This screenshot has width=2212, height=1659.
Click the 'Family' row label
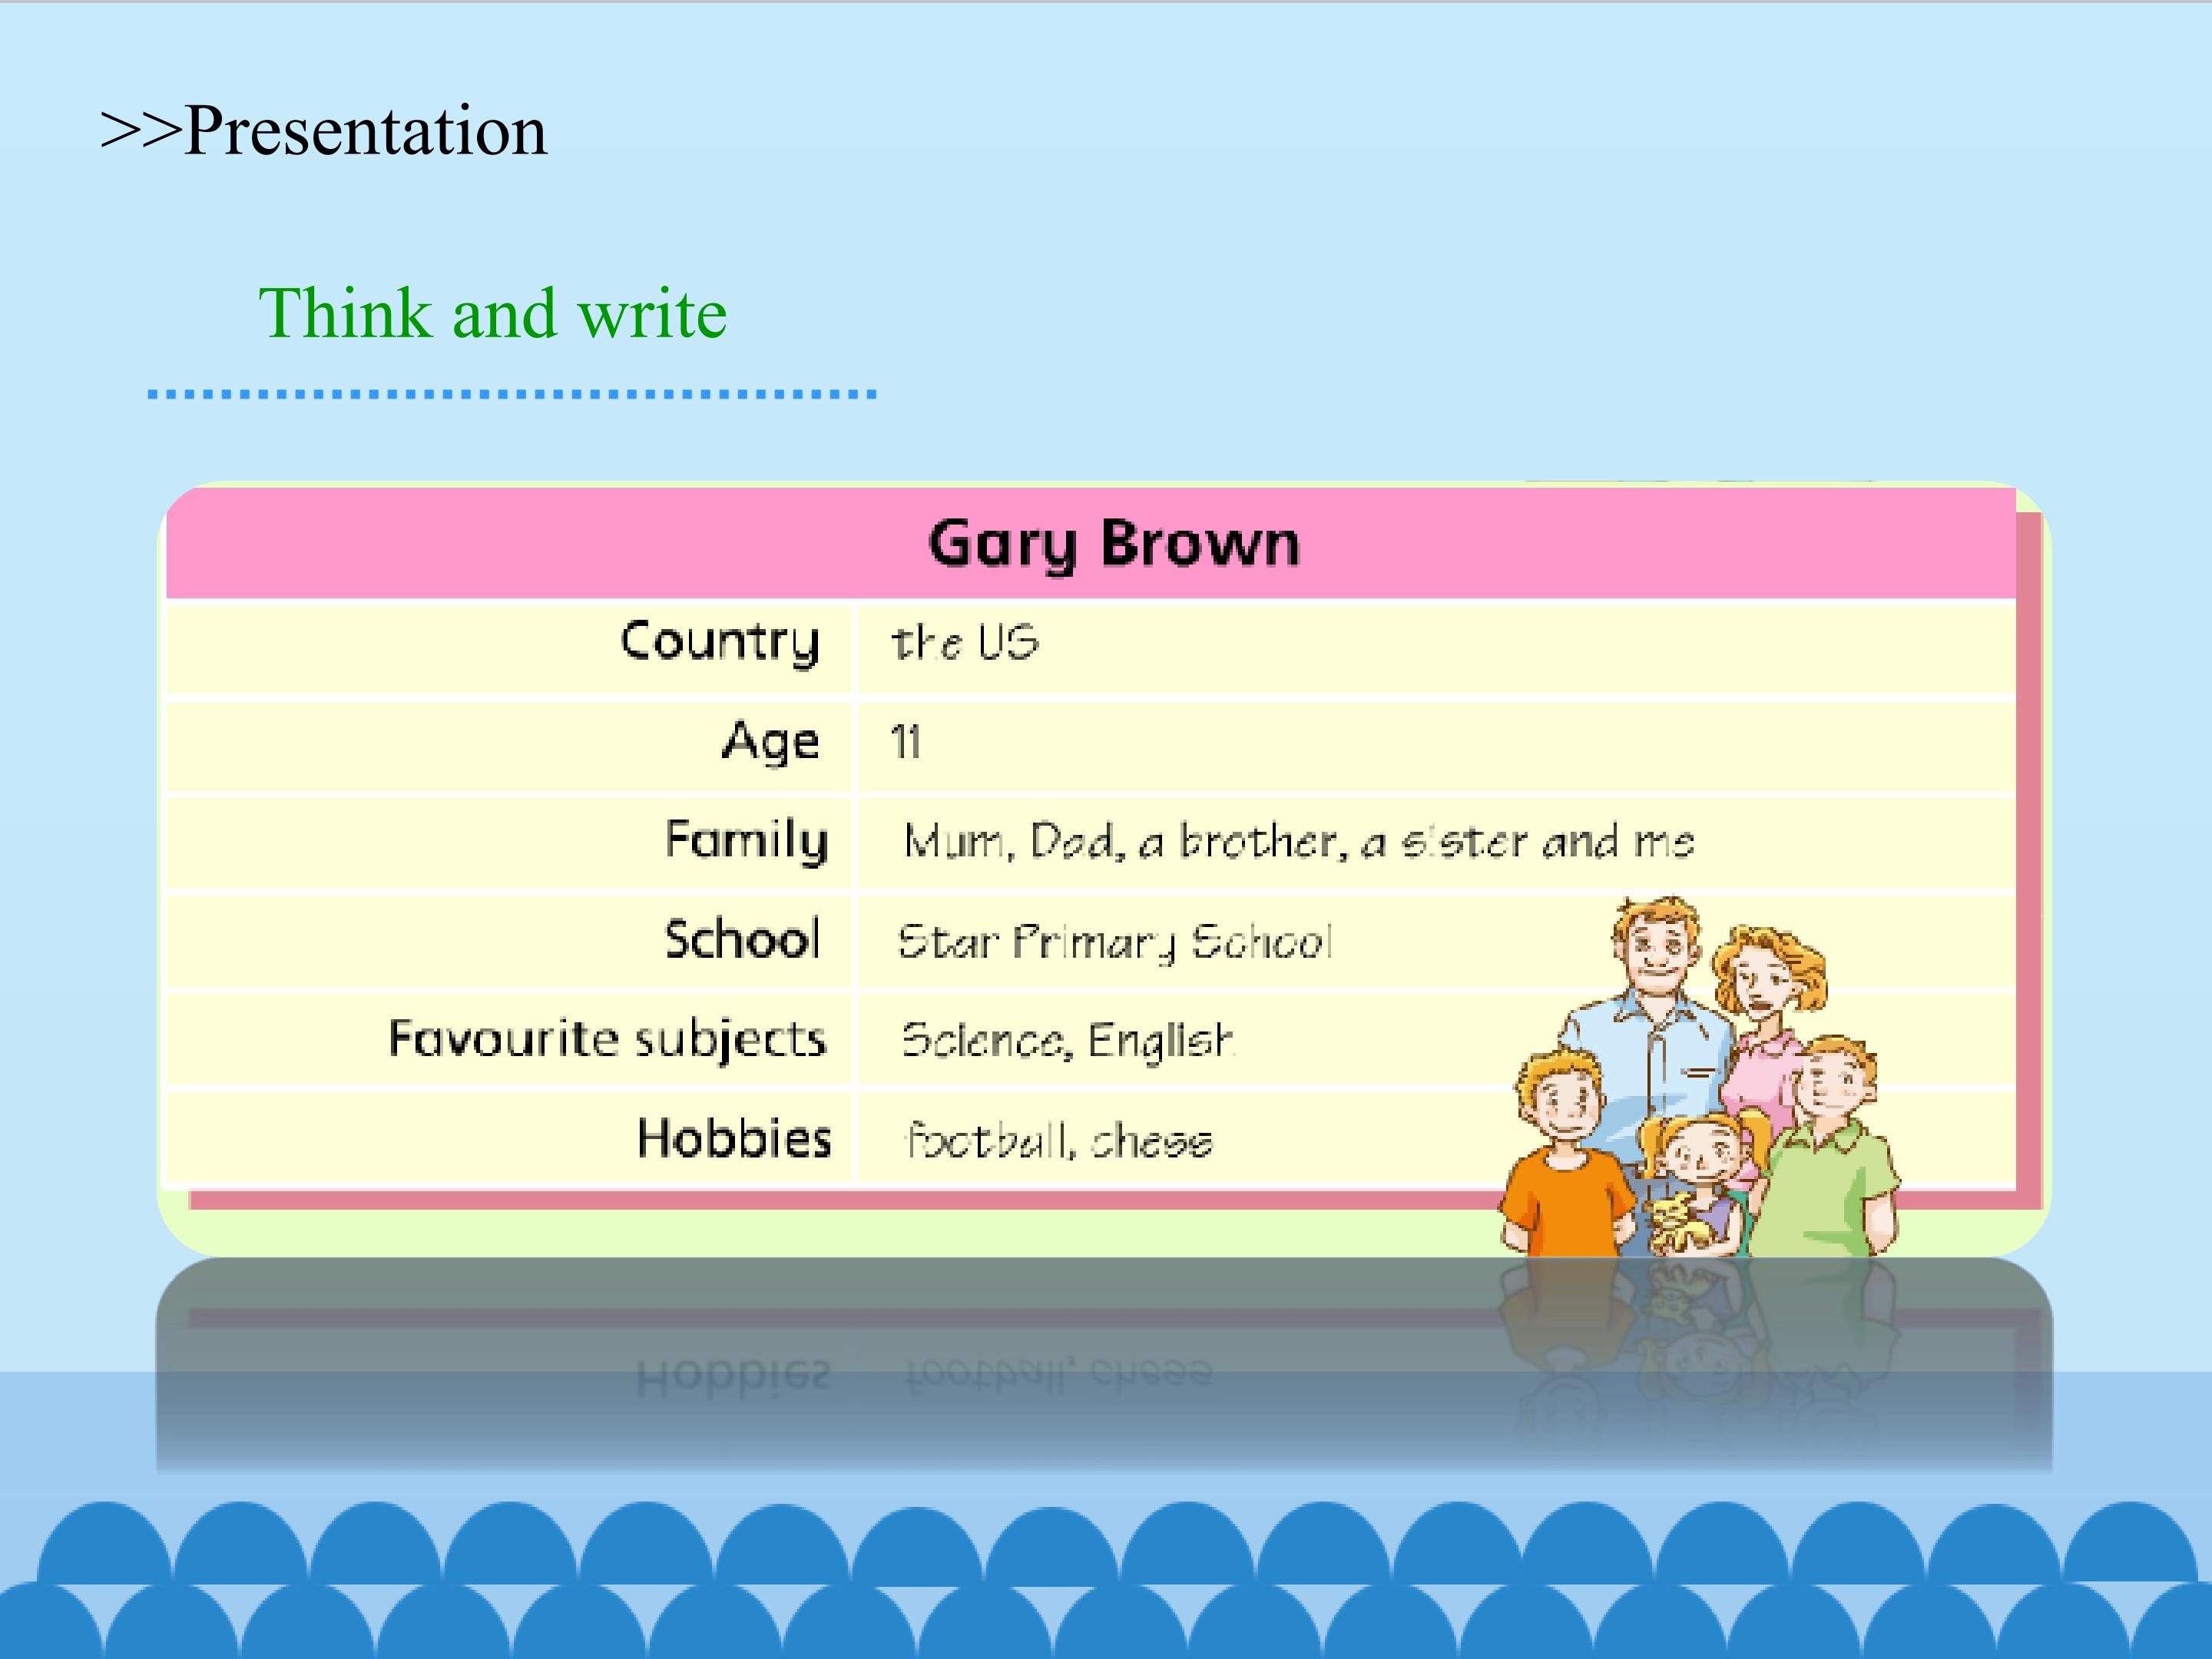pos(747,840)
